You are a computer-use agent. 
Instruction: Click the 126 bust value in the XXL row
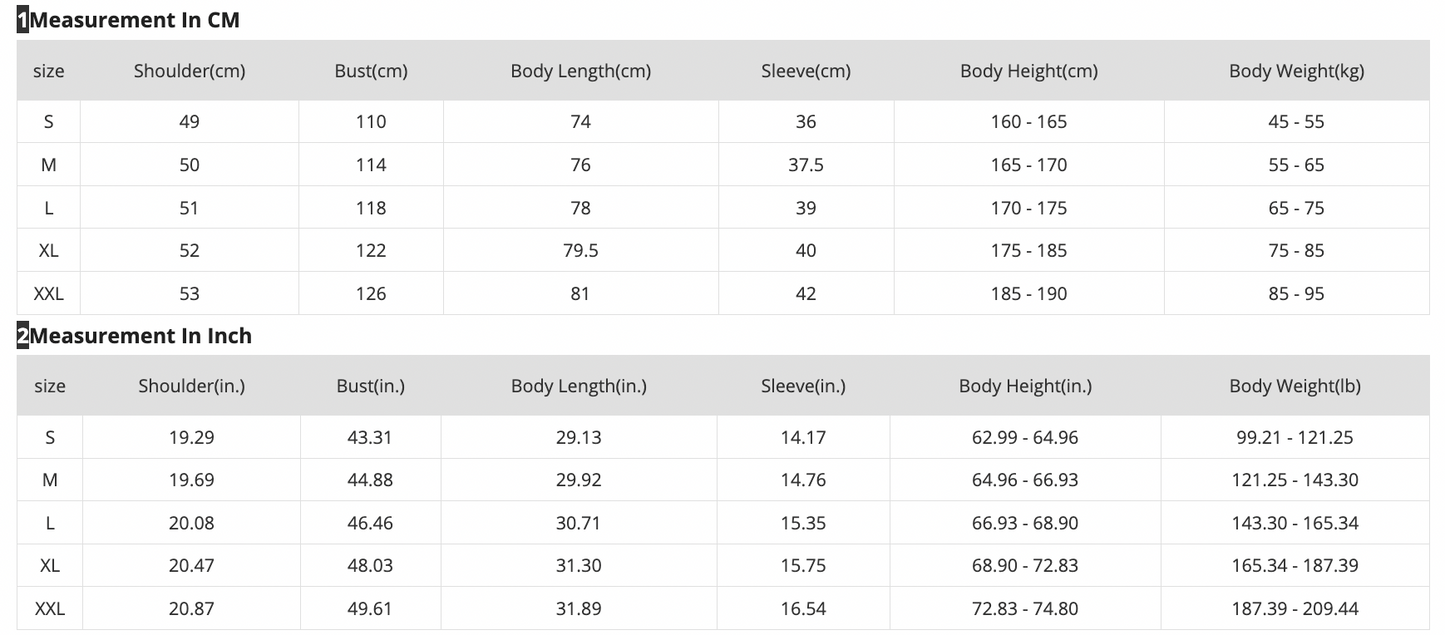(x=371, y=294)
